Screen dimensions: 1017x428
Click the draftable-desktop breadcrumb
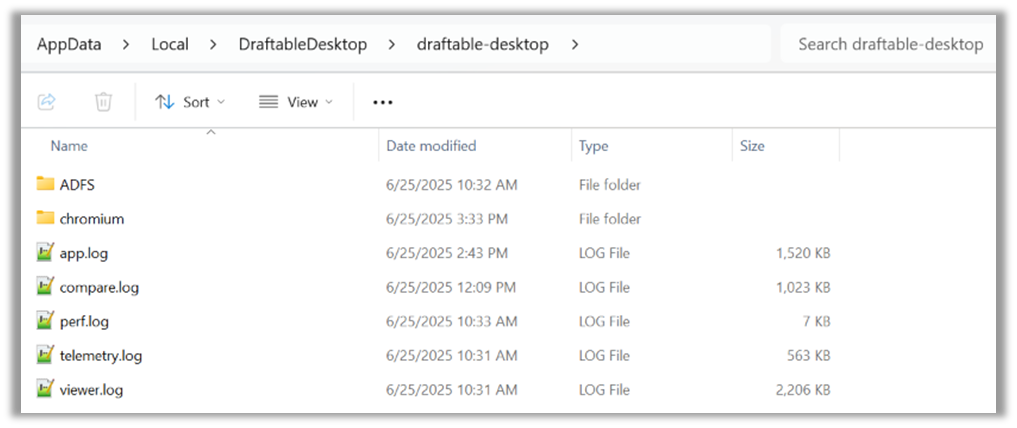pyautogui.click(x=483, y=45)
